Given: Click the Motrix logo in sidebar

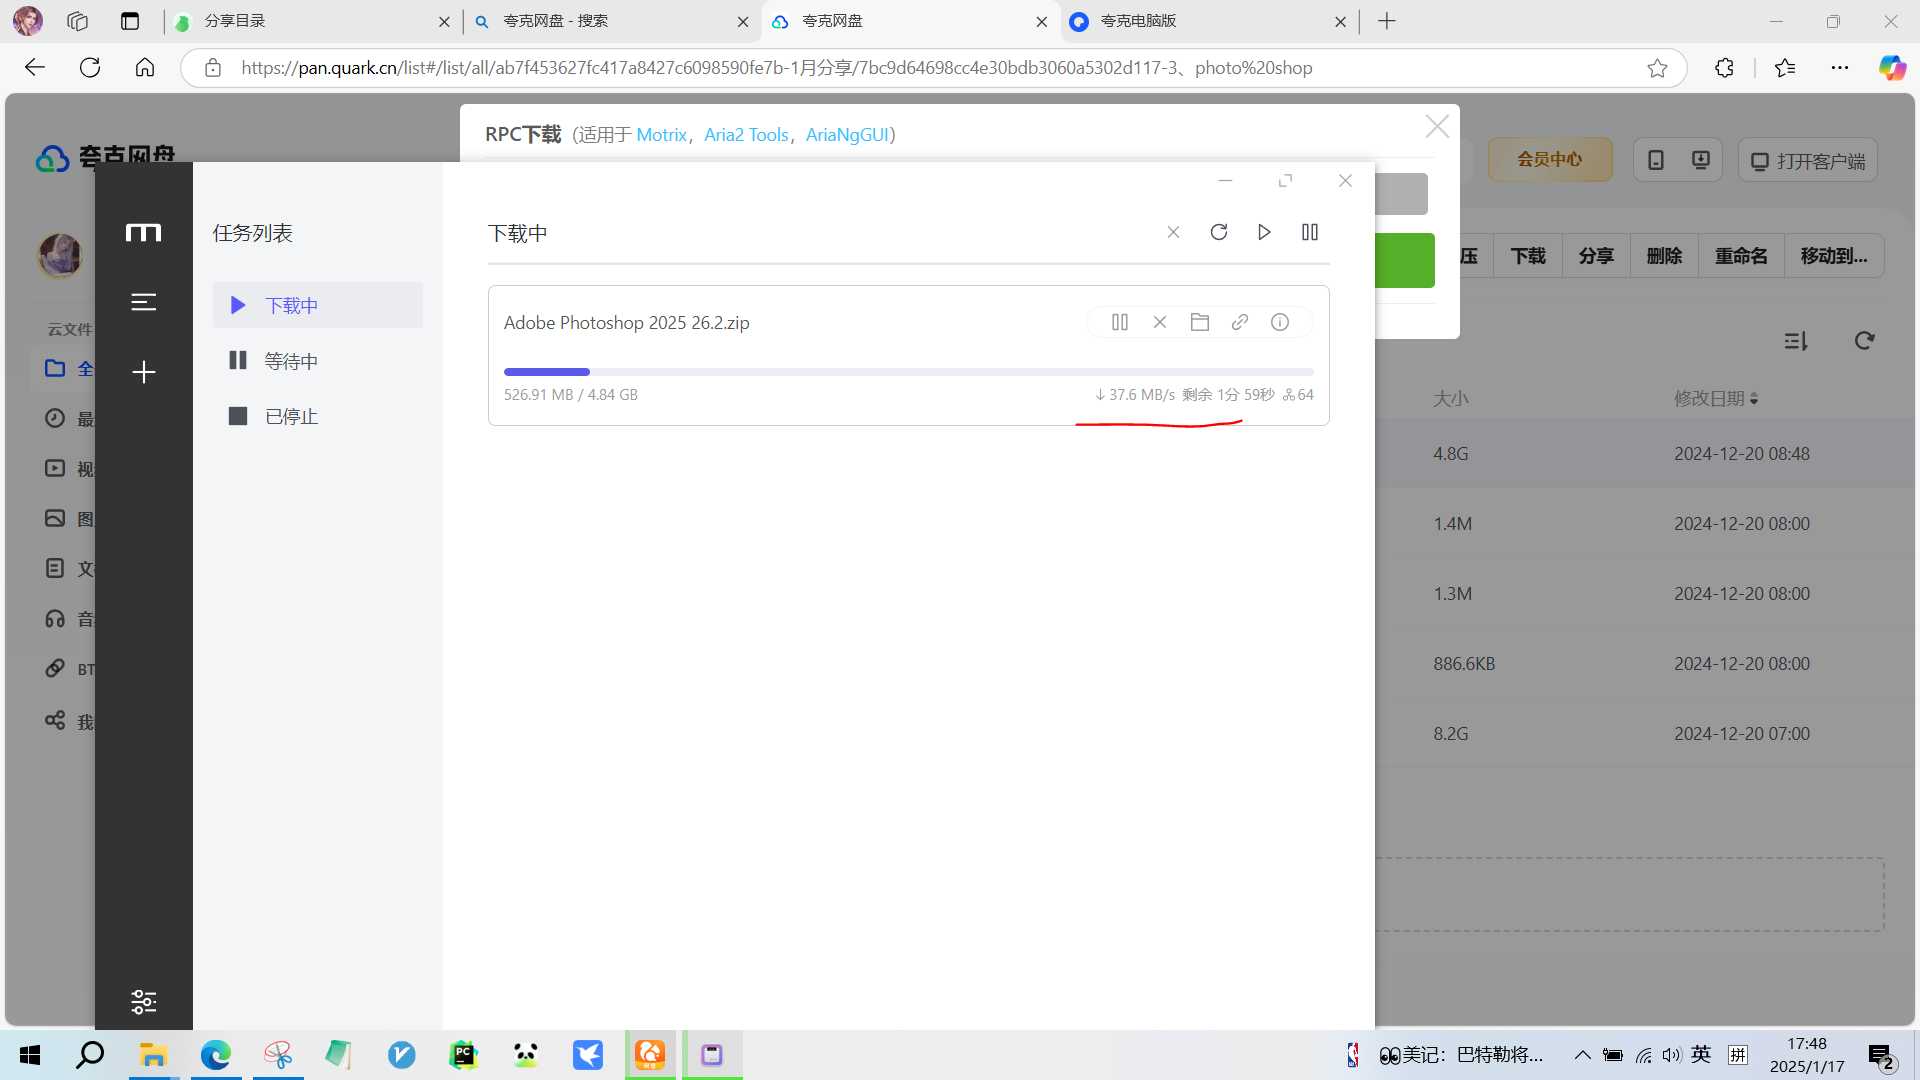Looking at the screenshot, I should click(143, 233).
